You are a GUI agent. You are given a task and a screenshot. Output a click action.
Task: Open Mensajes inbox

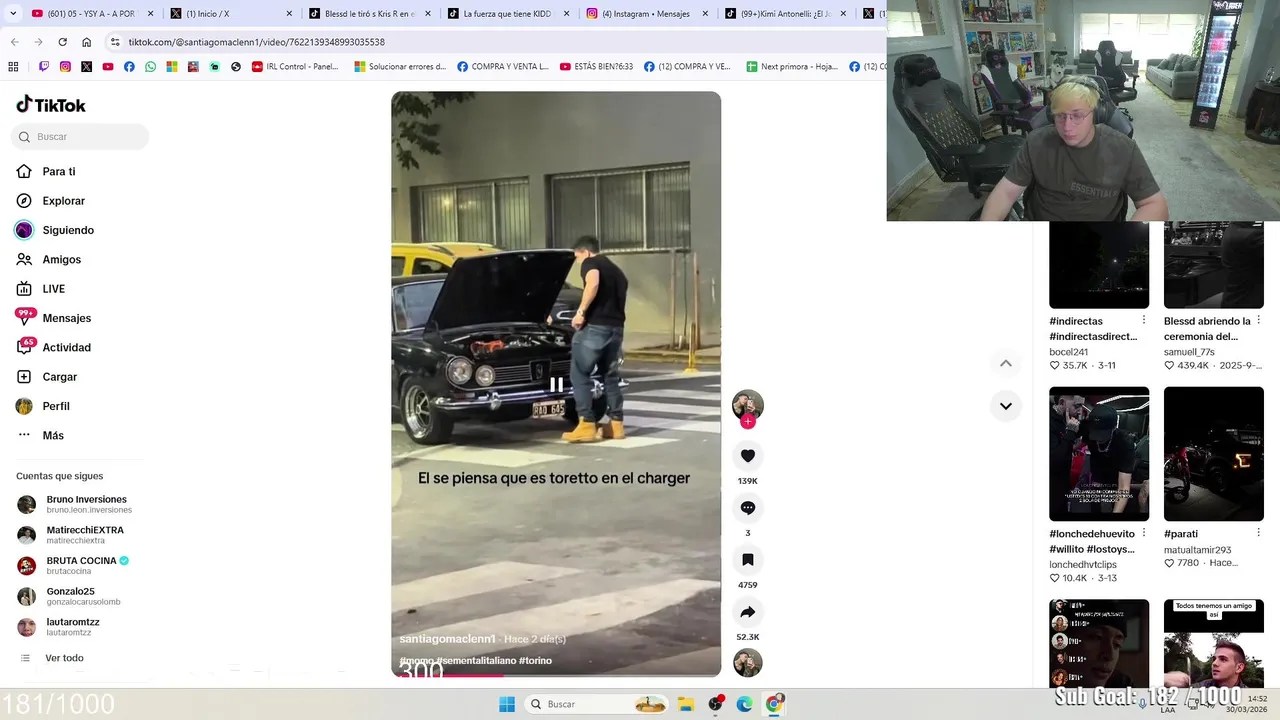point(54,318)
